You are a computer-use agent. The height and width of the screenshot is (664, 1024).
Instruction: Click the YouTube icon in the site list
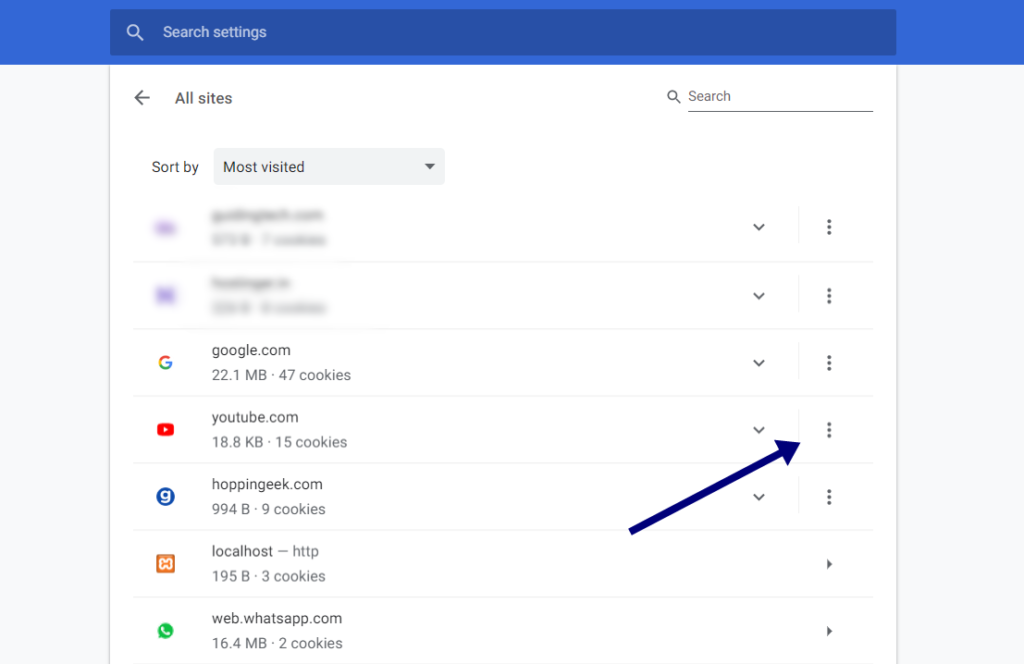point(165,429)
